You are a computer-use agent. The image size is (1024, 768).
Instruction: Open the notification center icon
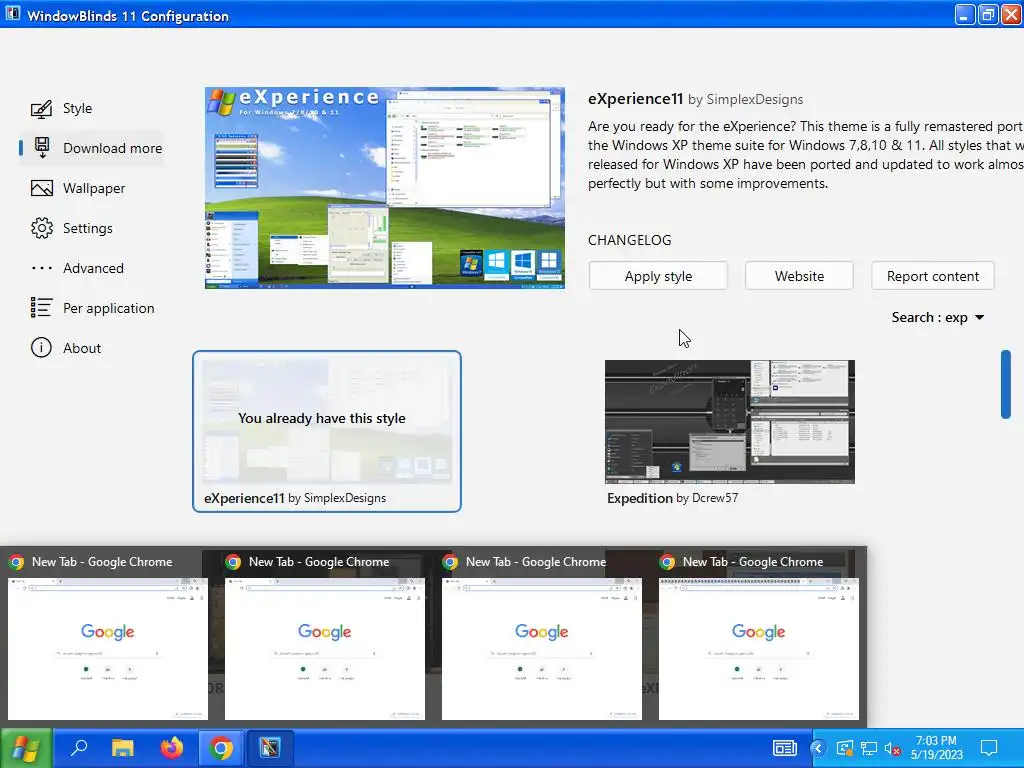pyautogui.click(x=989, y=748)
